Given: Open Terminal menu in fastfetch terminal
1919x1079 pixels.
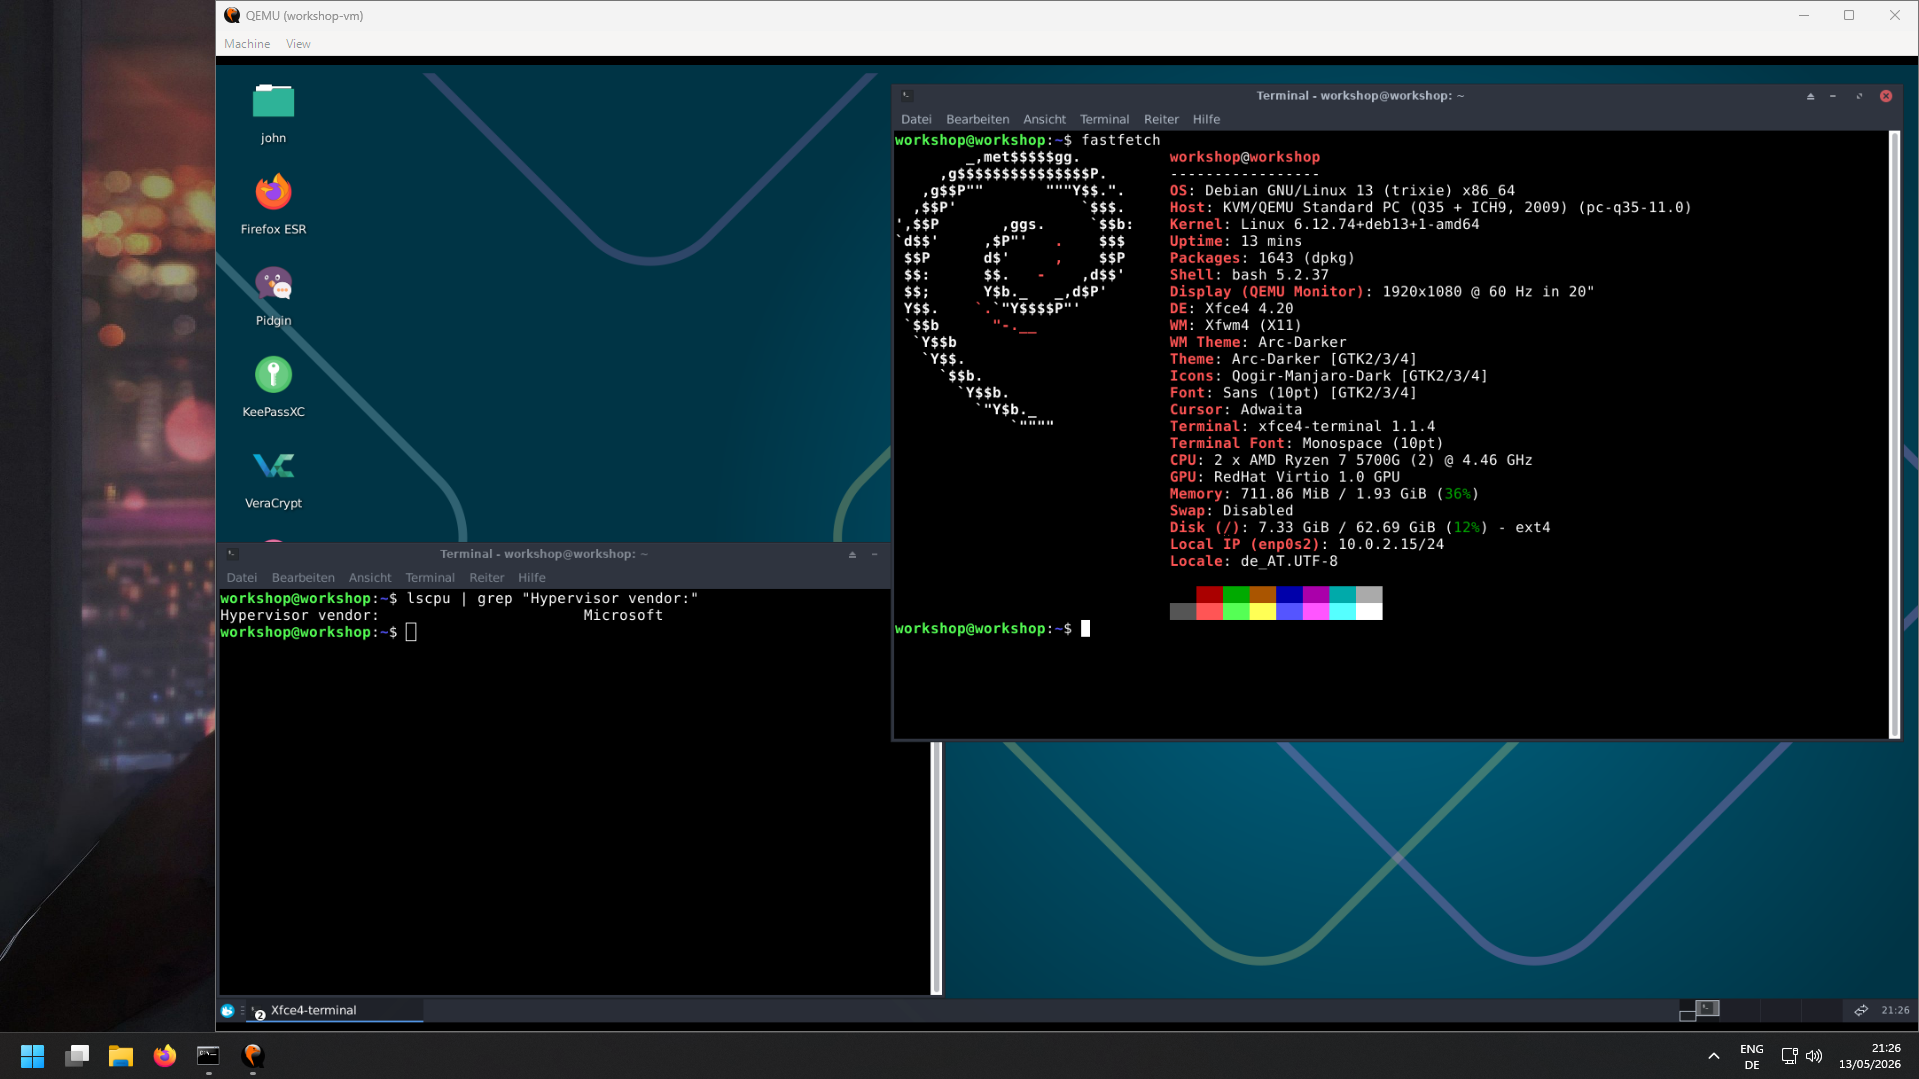Looking at the screenshot, I should [1104, 119].
